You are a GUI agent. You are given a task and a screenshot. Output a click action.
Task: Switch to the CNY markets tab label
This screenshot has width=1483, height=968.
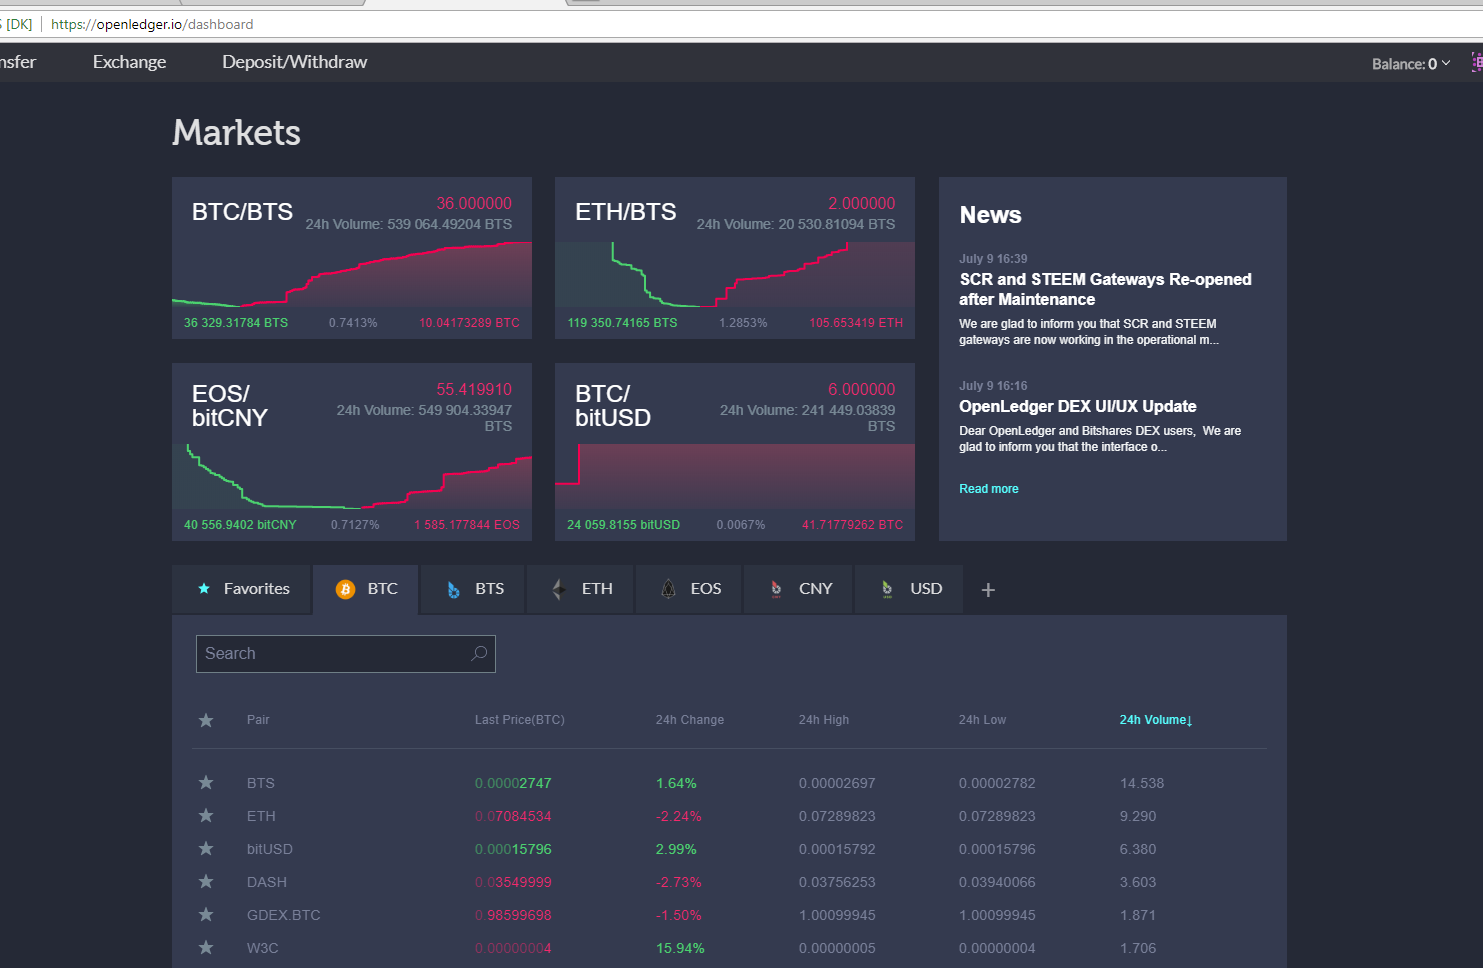point(816,589)
